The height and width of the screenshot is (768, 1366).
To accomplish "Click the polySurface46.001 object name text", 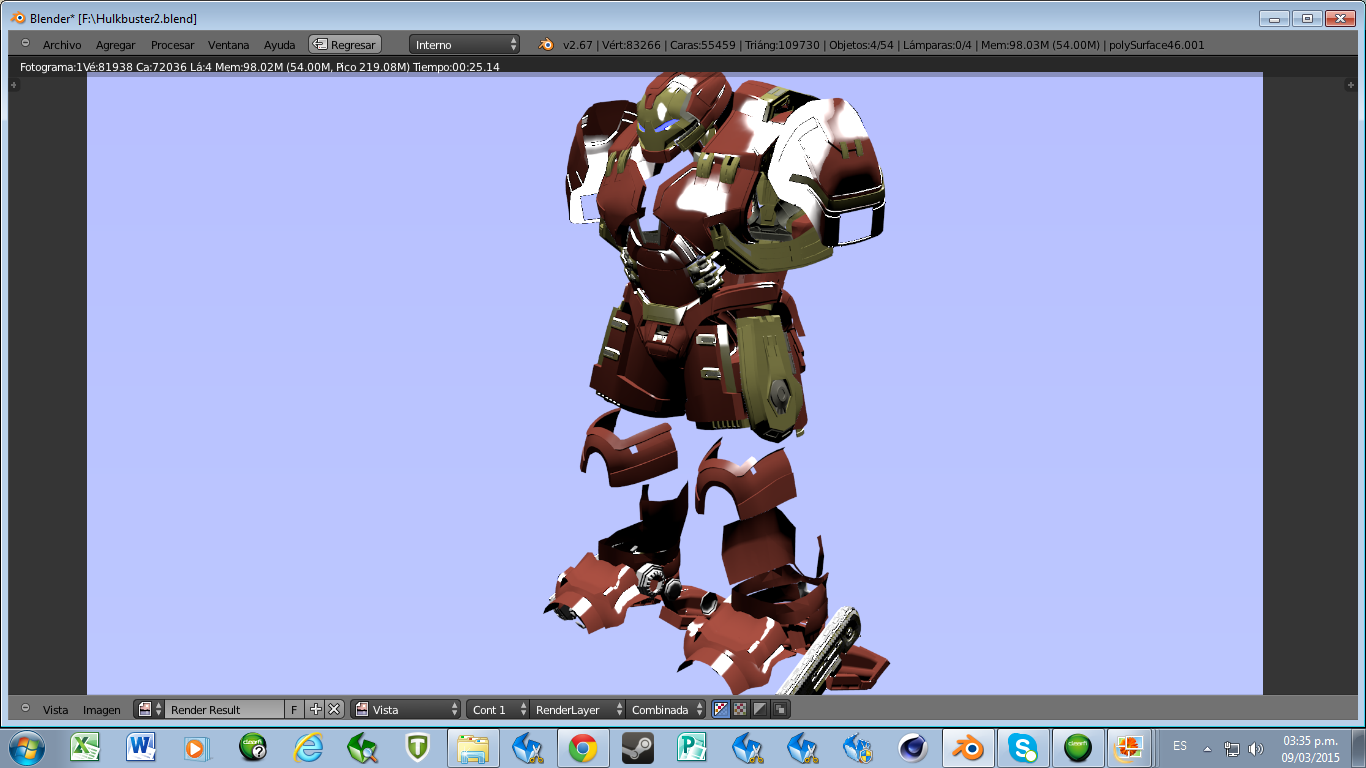I will [x=1157, y=44].
